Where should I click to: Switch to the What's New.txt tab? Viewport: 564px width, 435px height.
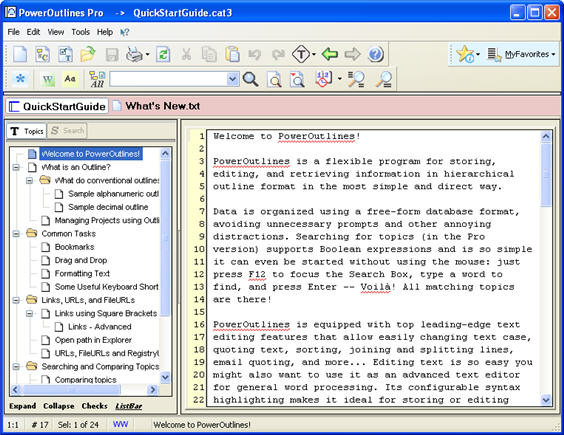[x=156, y=106]
